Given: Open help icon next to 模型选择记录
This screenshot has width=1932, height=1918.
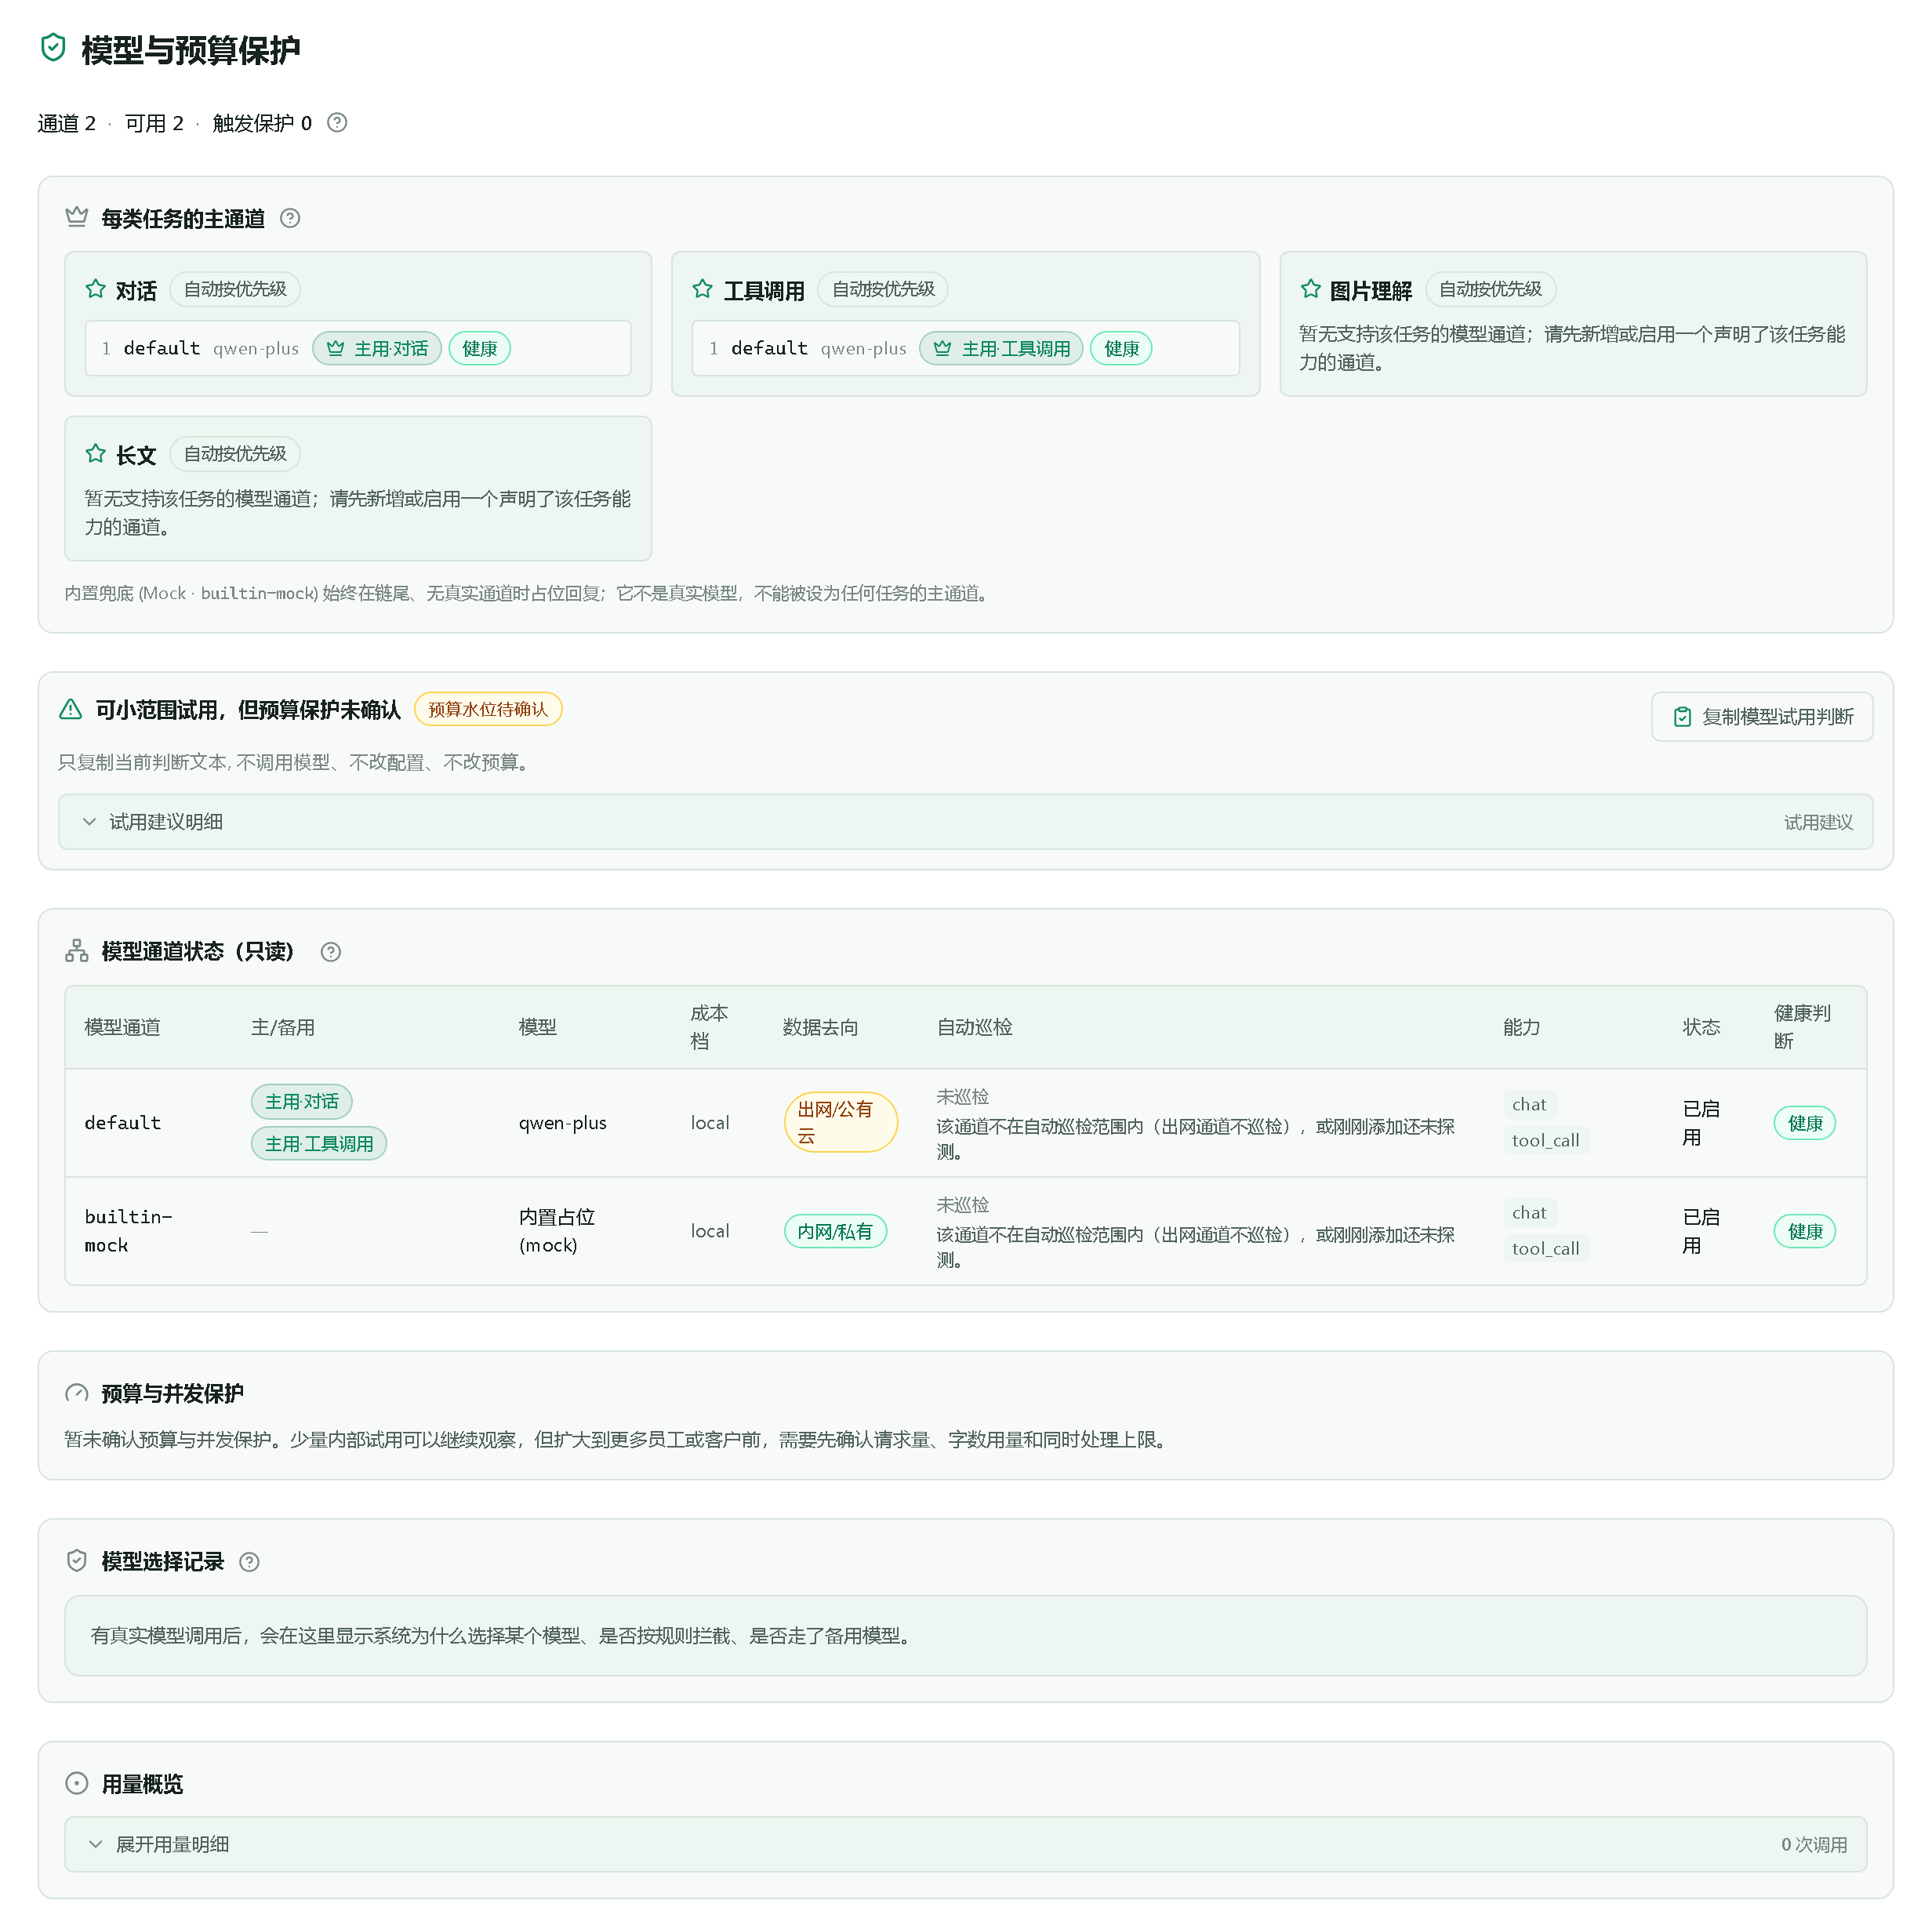Looking at the screenshot, I should click(250, 1562).
